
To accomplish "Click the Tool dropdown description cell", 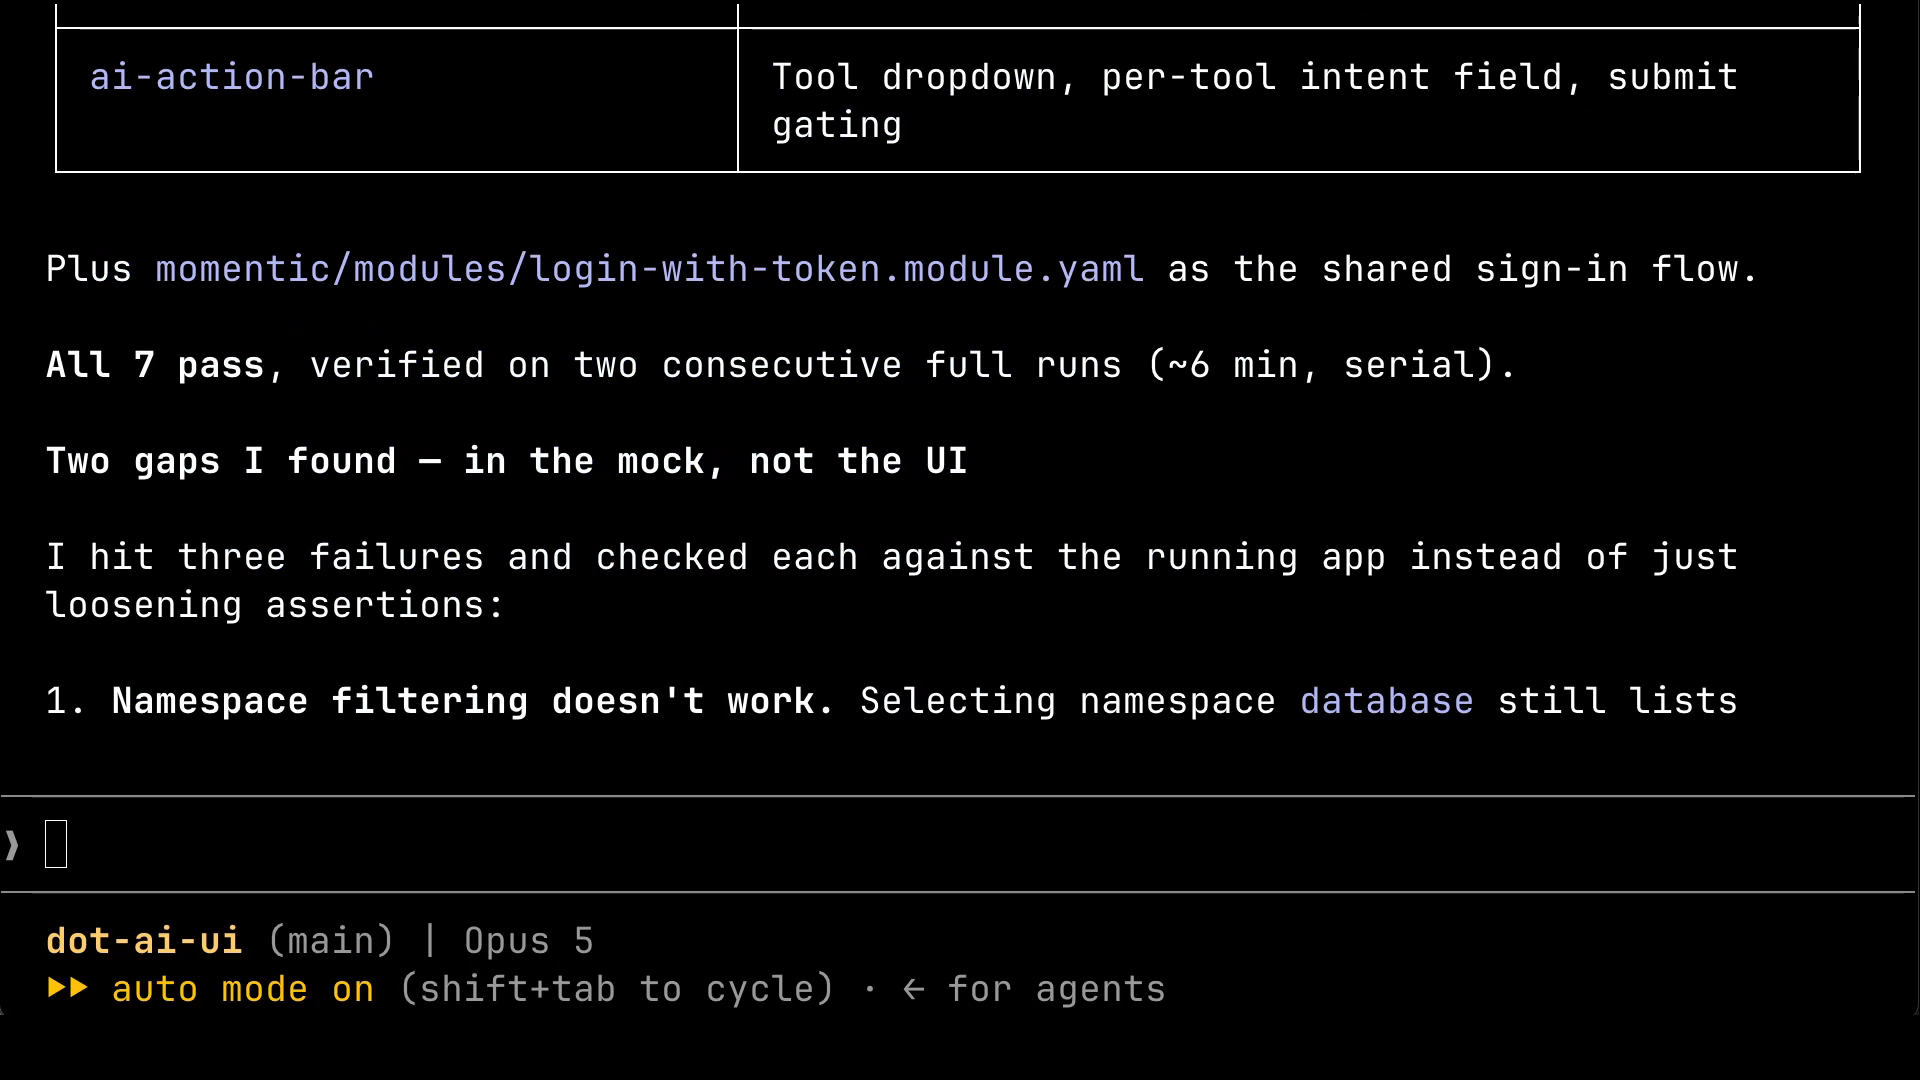I will point(1298,100).
